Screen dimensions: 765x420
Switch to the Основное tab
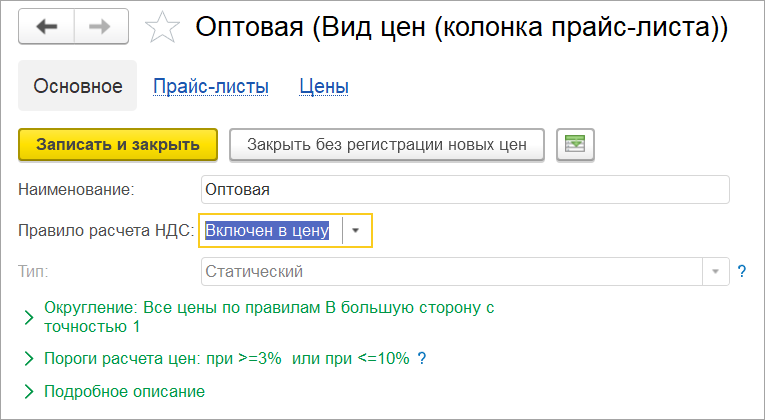coord(78,87)
